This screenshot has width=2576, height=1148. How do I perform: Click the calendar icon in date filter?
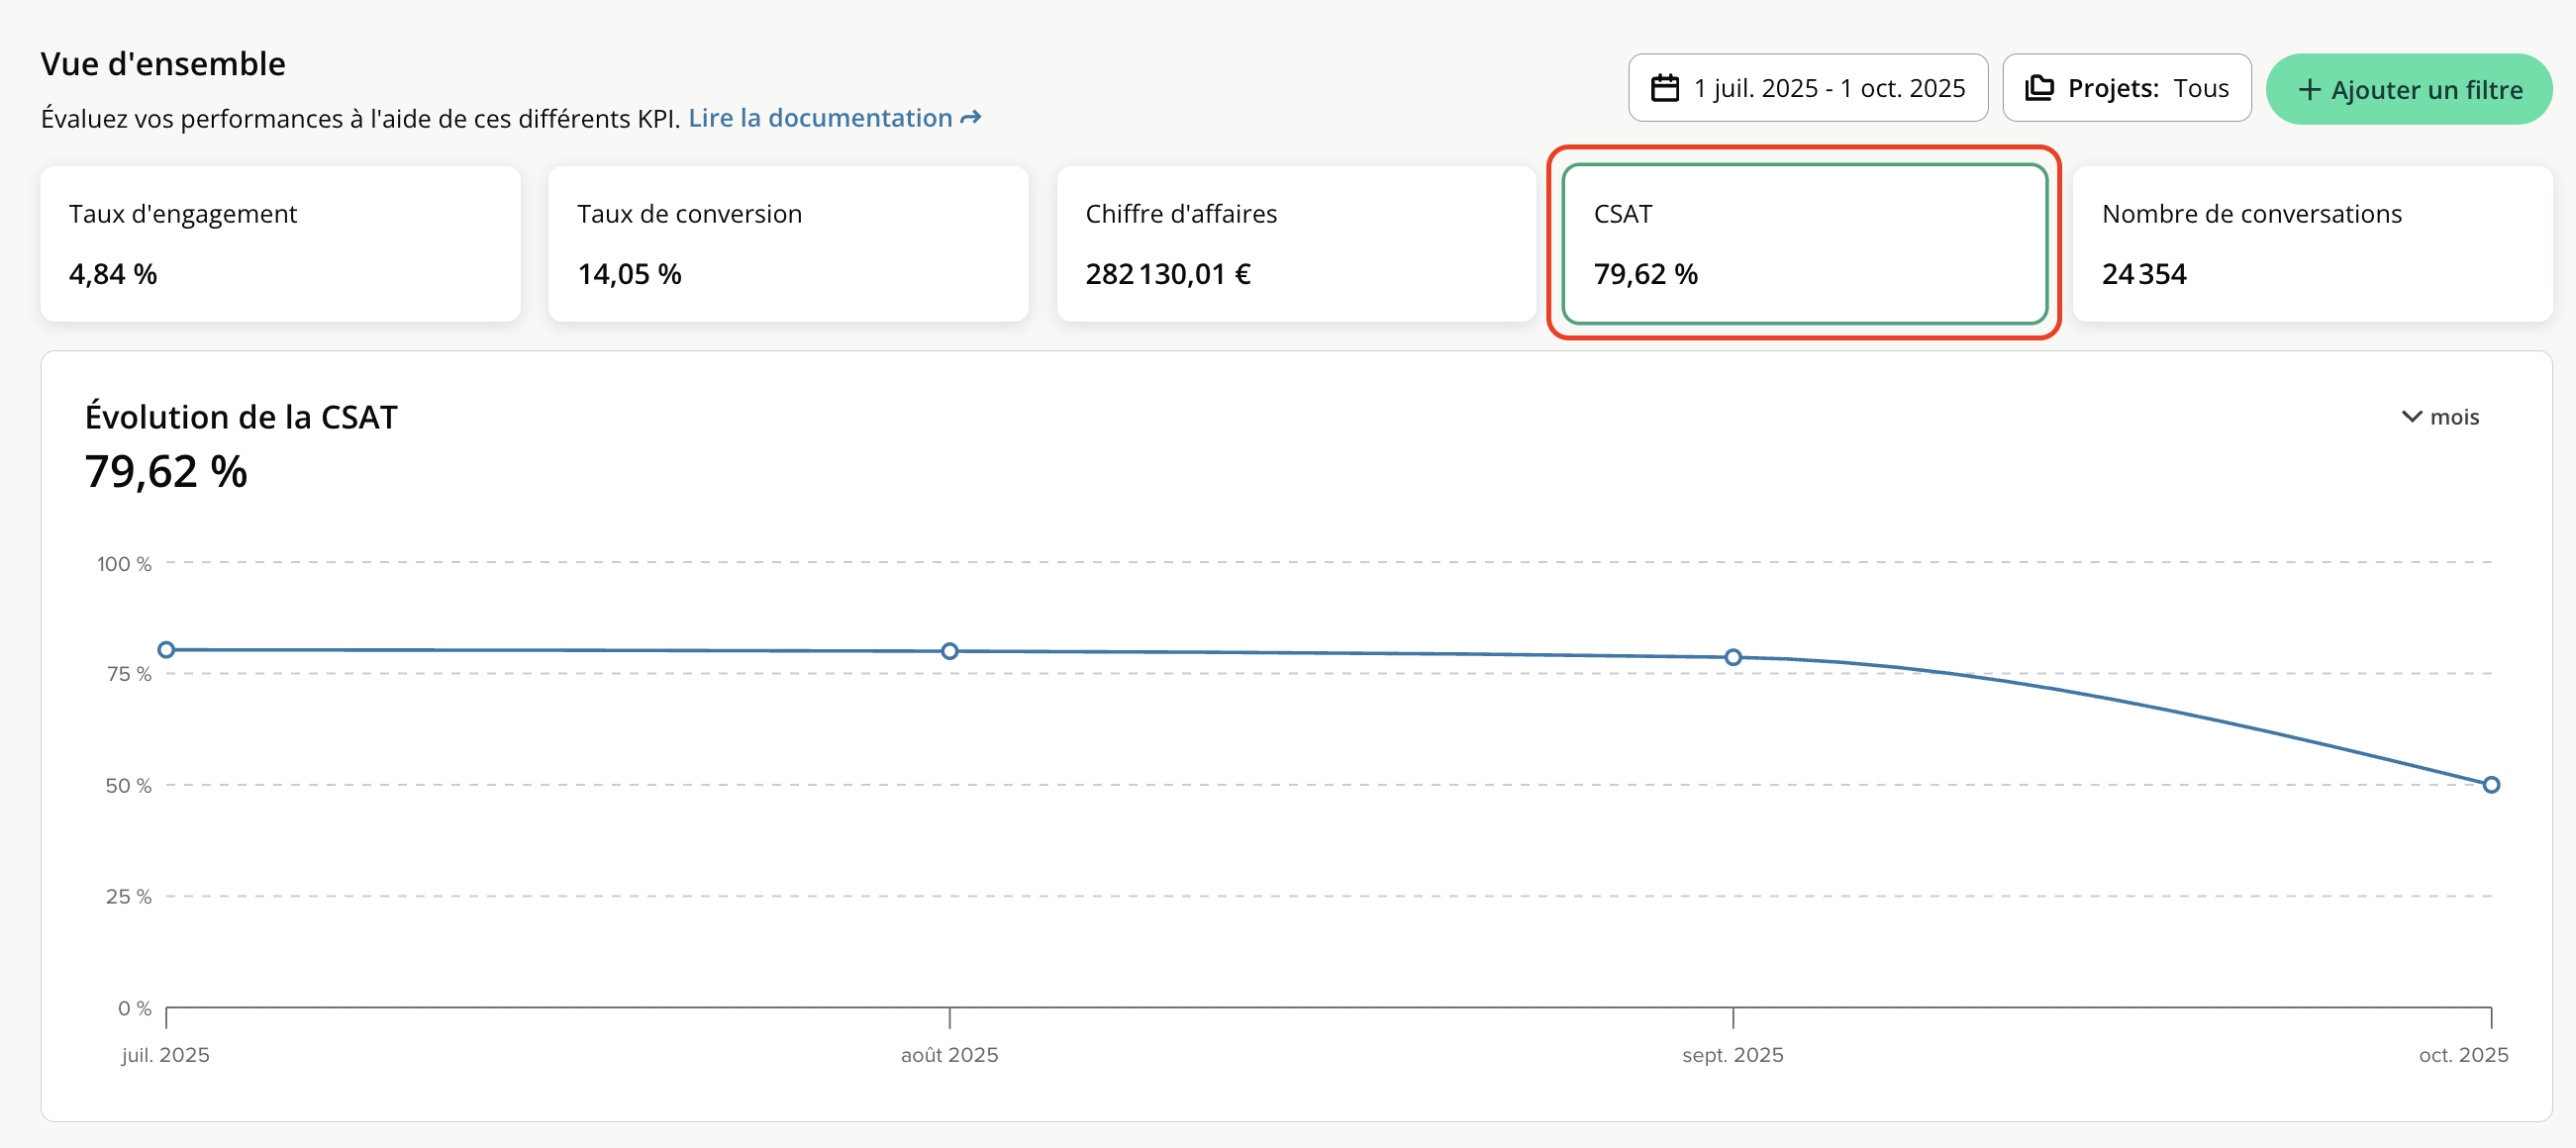point(1664,88)
